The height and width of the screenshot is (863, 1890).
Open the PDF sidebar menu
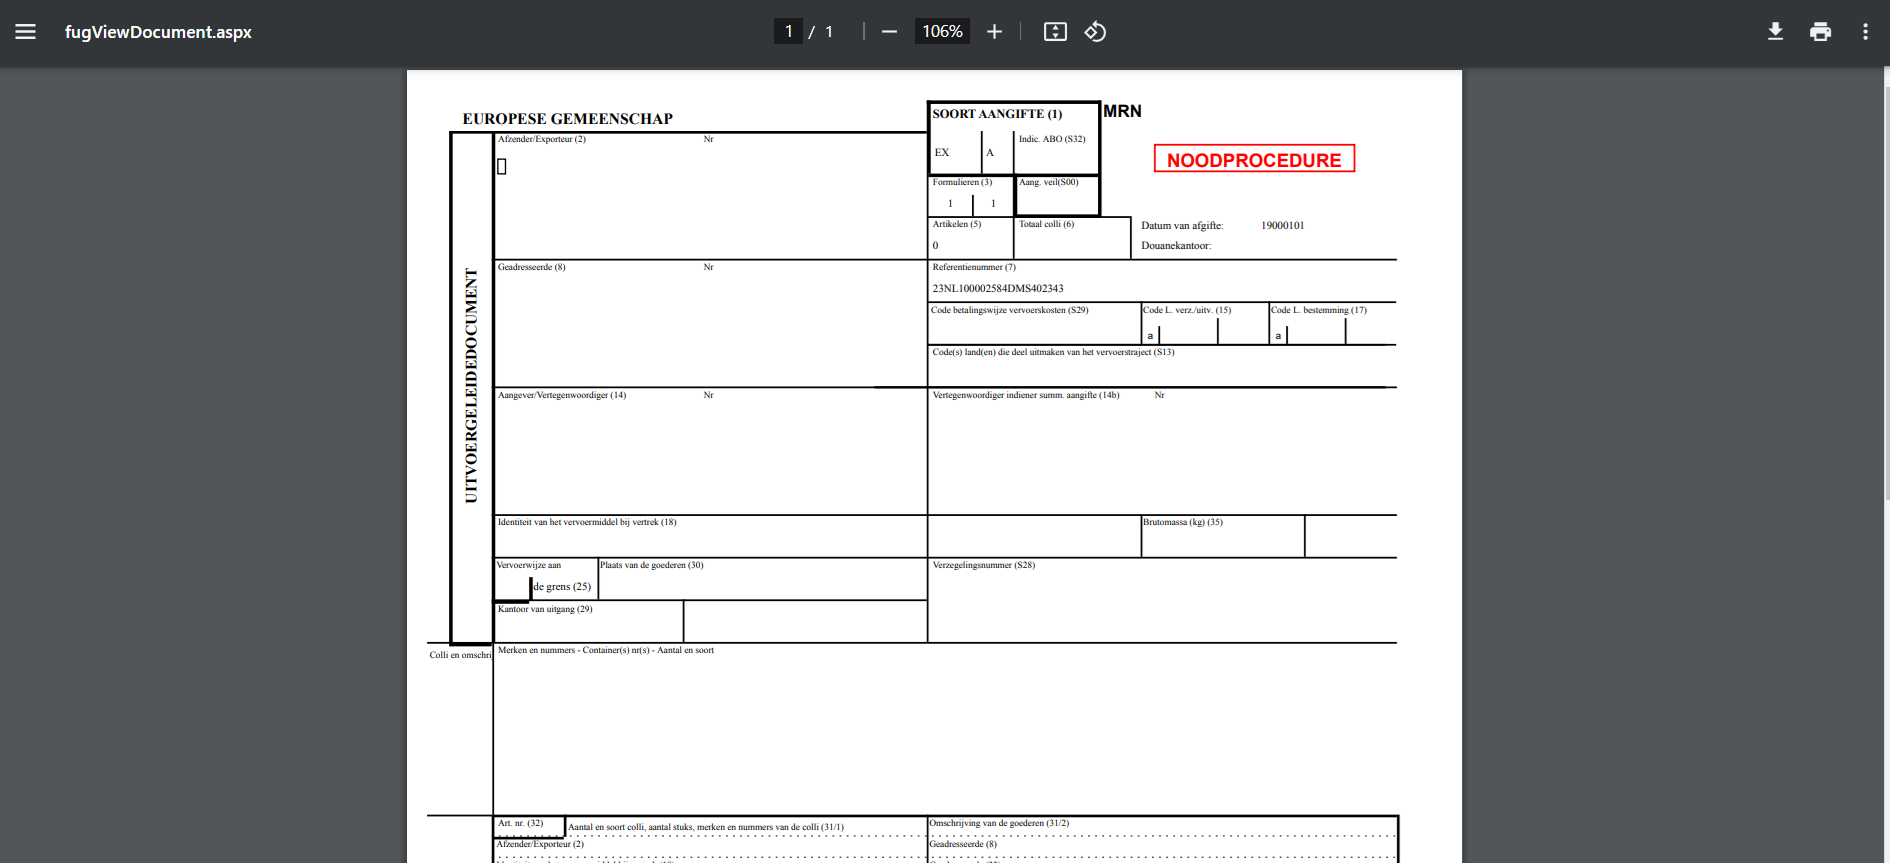(x=26, y=32)
